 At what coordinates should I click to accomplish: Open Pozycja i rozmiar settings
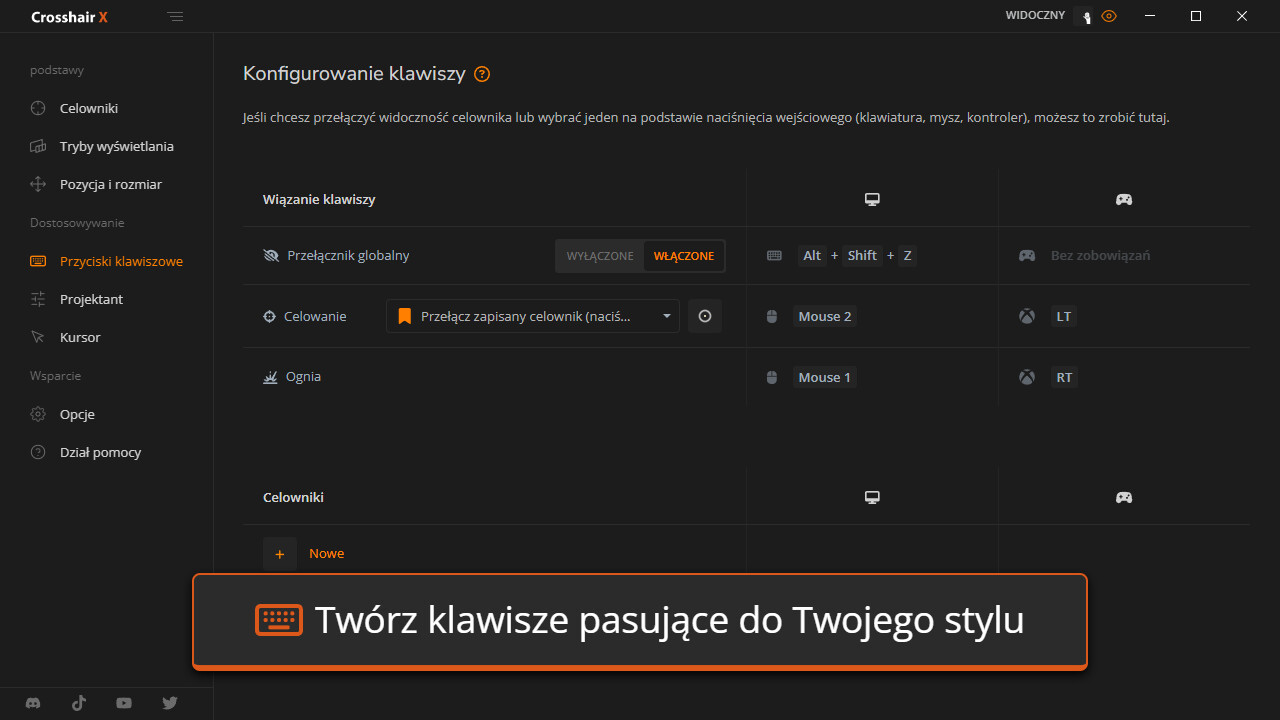(x=110, y=184)
